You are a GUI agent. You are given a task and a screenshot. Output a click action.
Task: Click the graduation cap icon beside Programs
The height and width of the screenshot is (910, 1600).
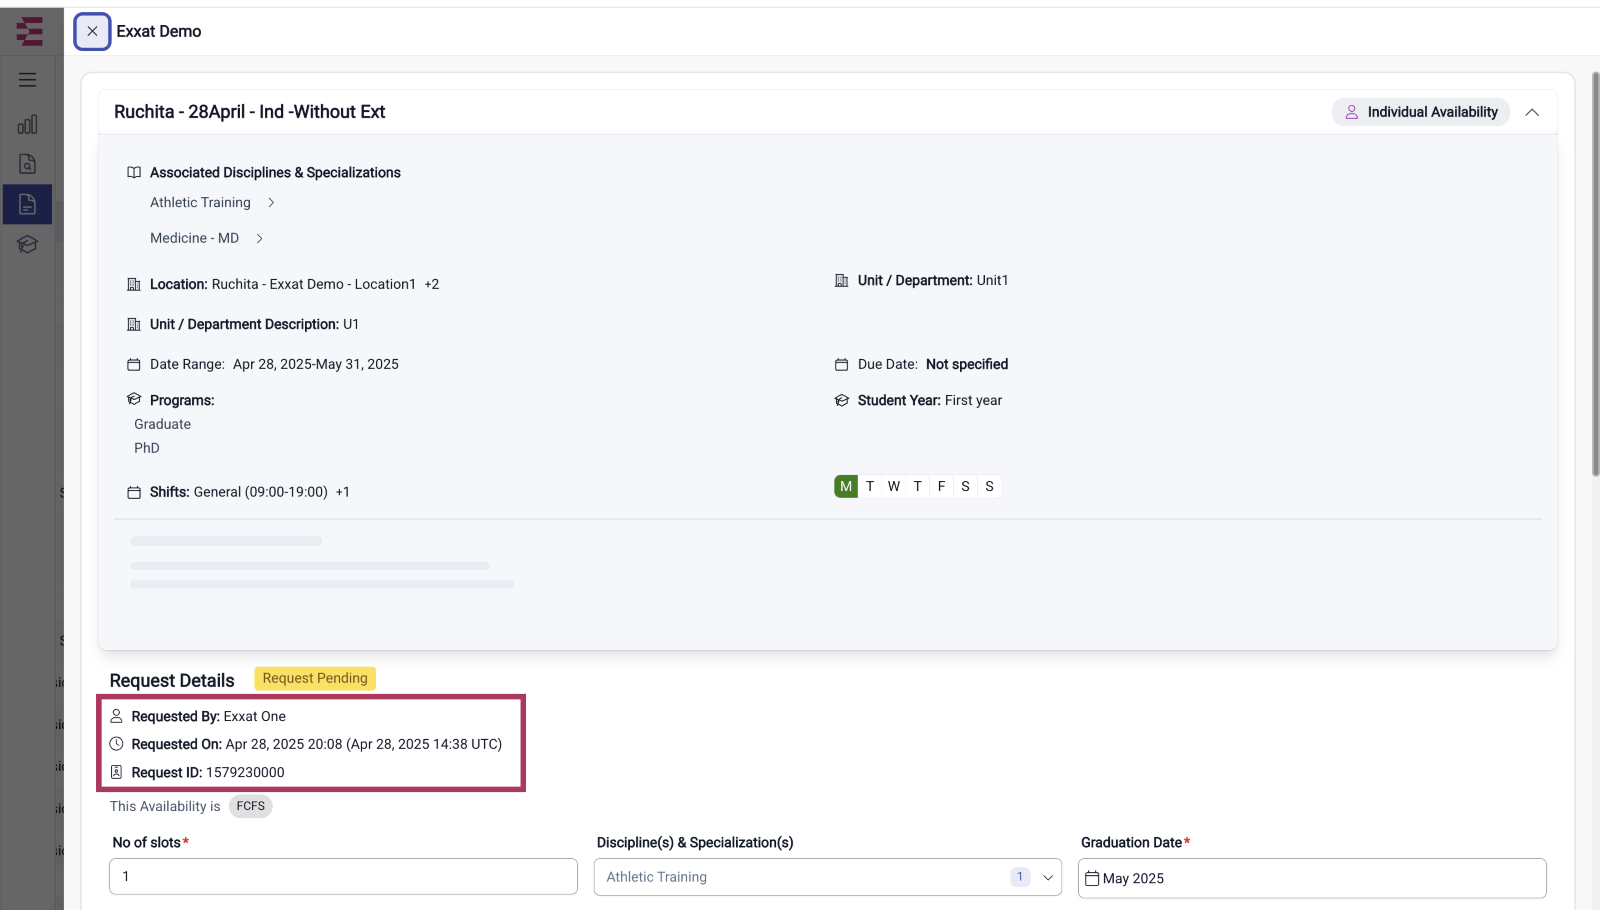[134, 399]
